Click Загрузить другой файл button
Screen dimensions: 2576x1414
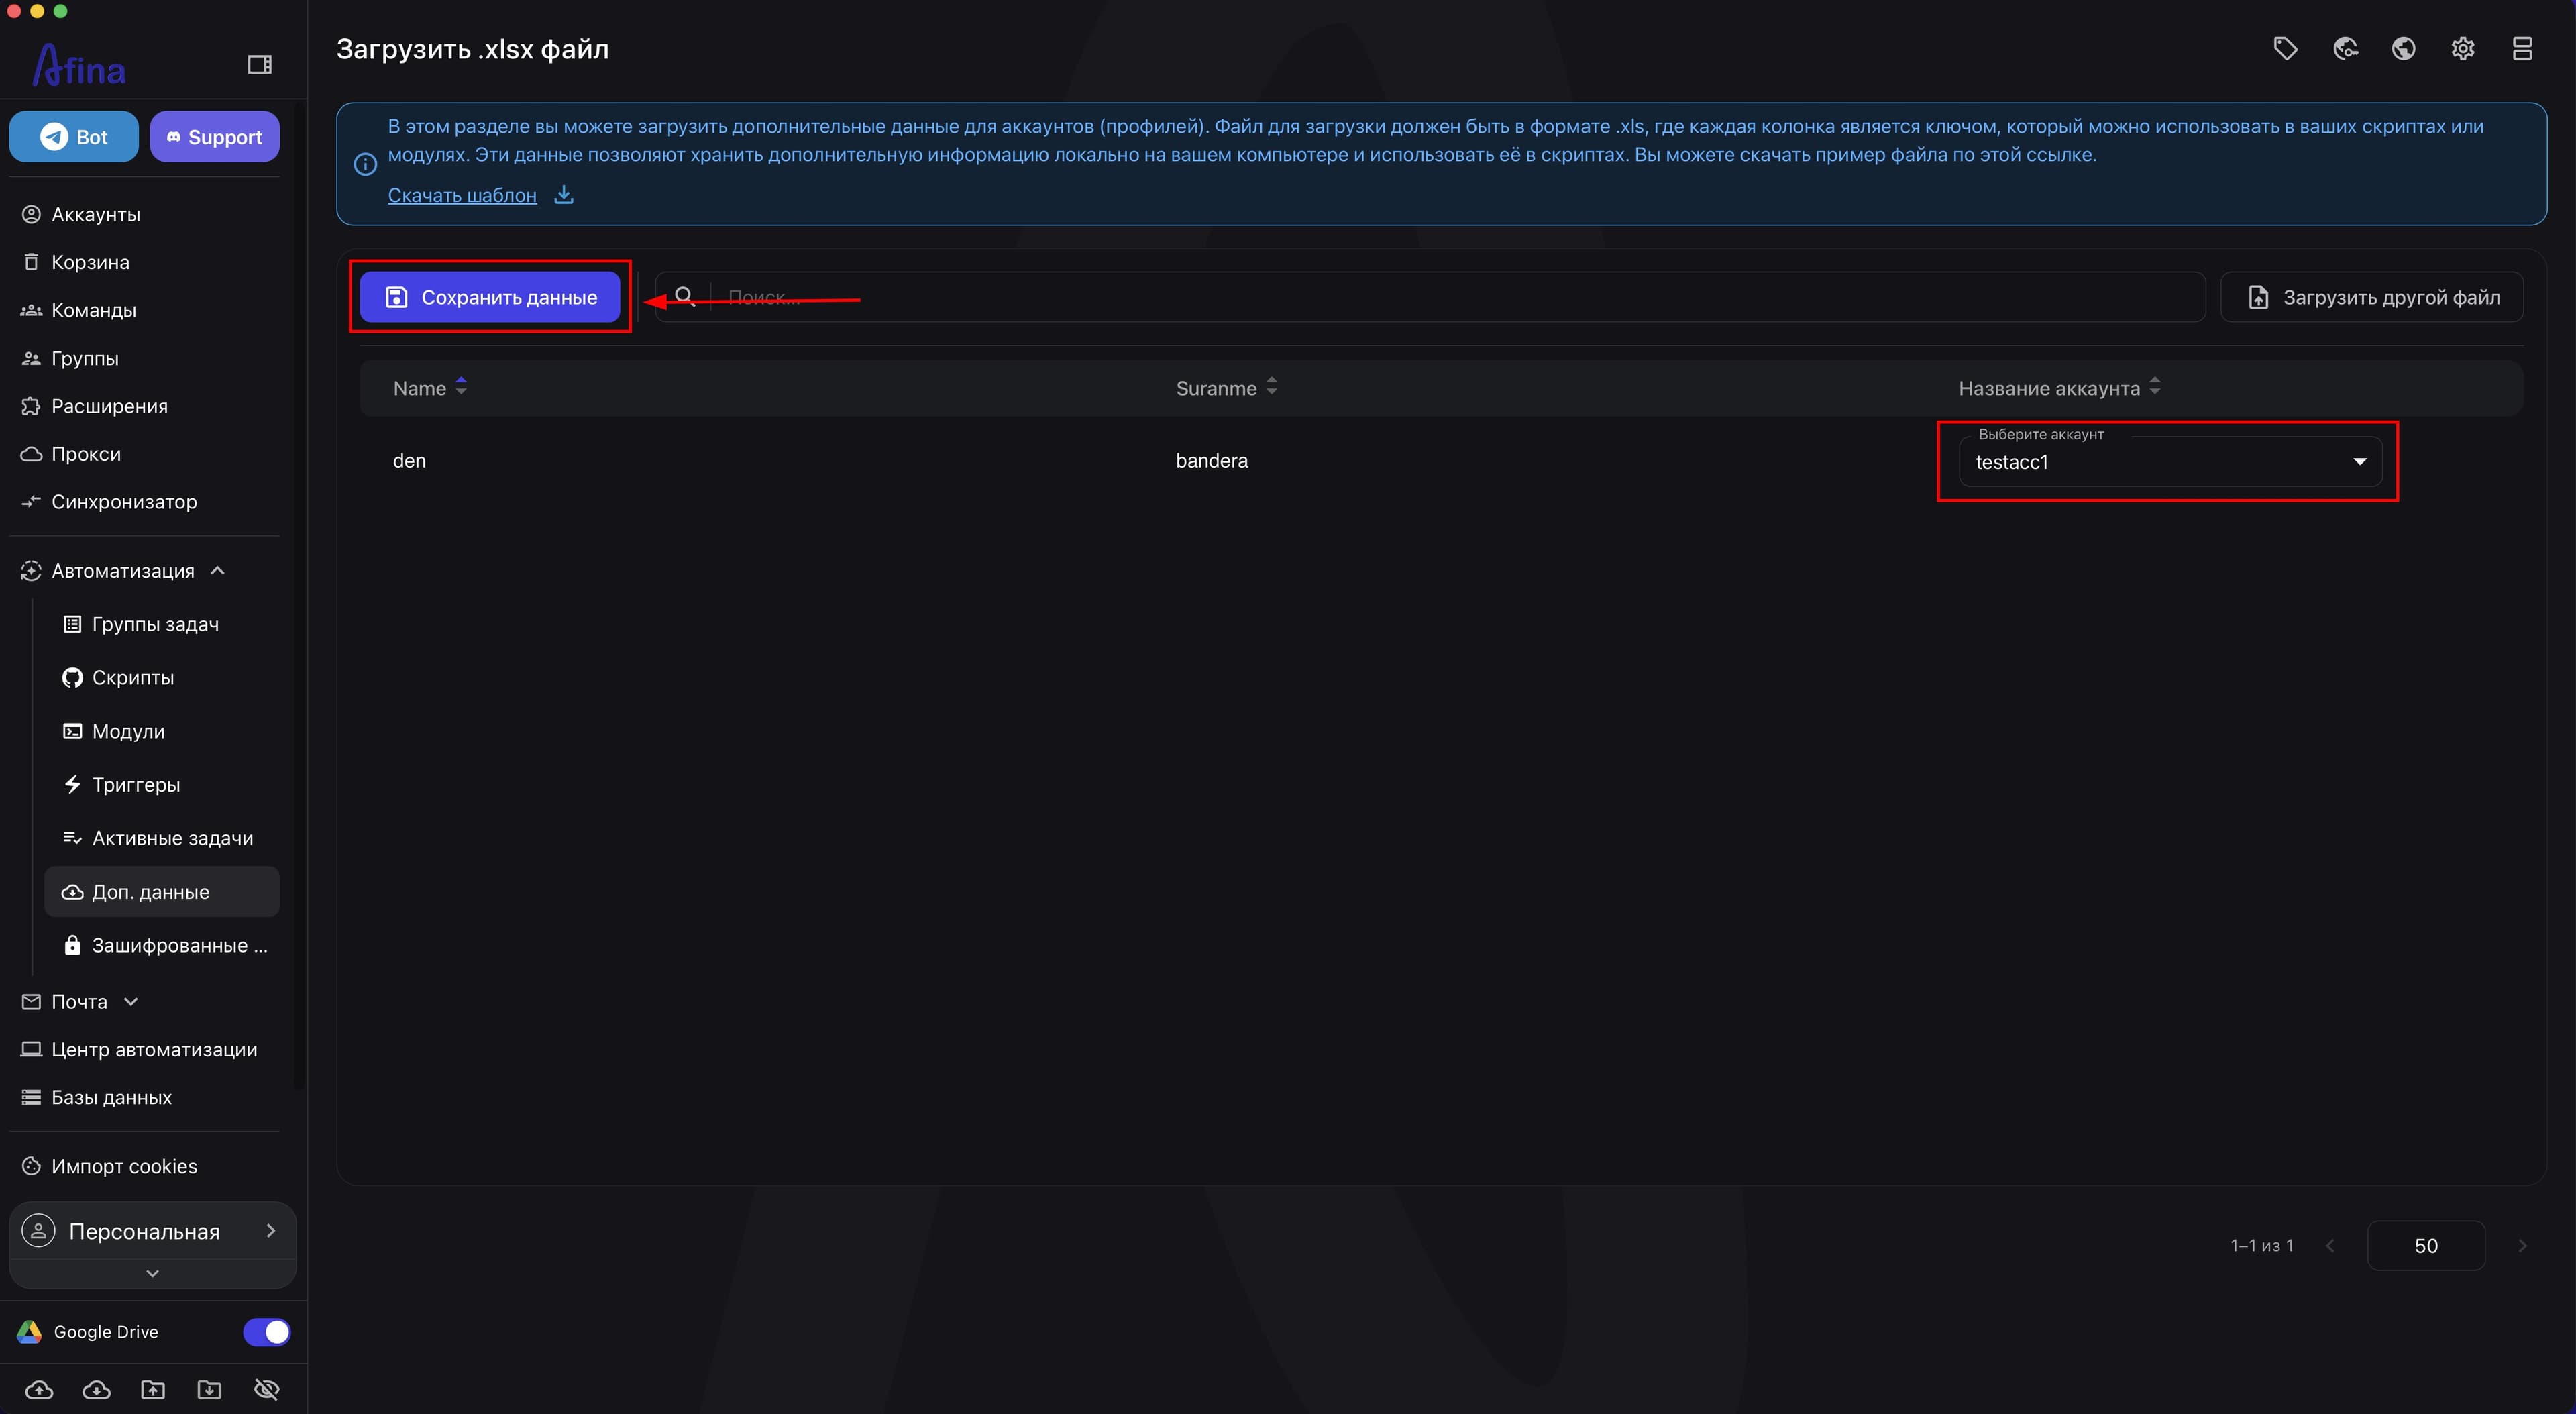pos(2372,297)
